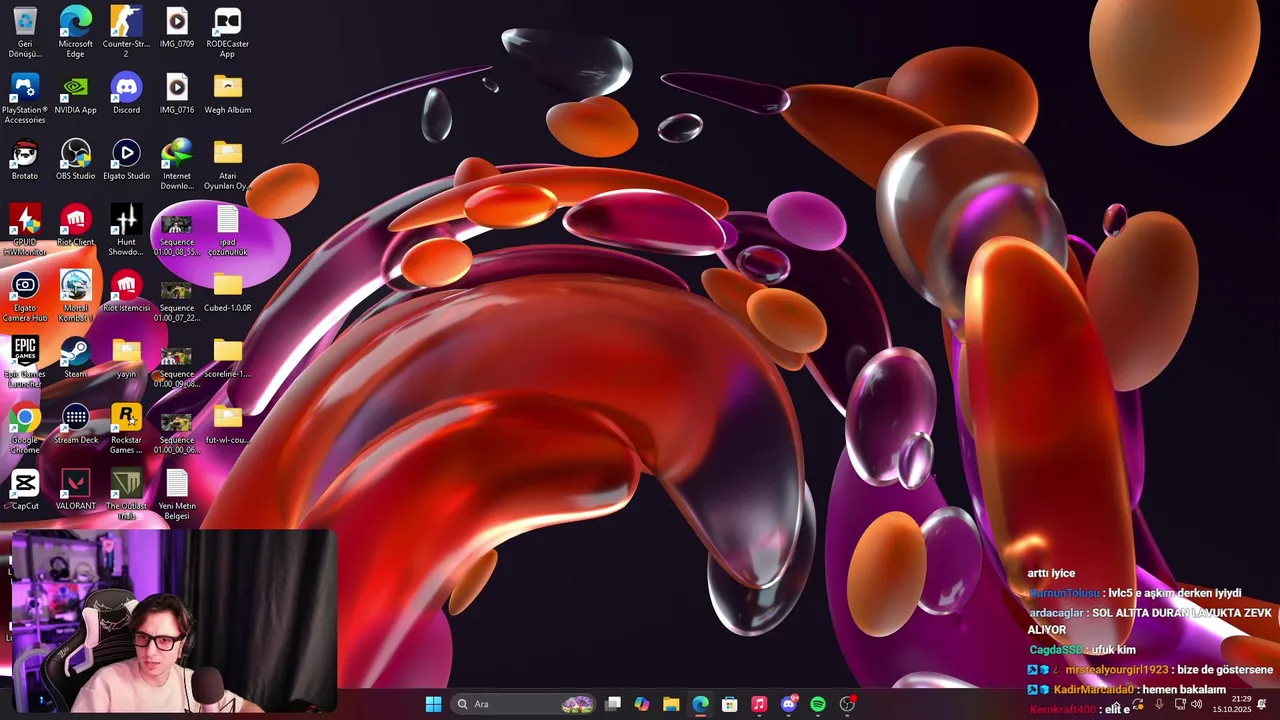The width and height of the screenshot is (1280, 720).
Task: Open Apple Music from the taskbar
Action: click(759, 704)
